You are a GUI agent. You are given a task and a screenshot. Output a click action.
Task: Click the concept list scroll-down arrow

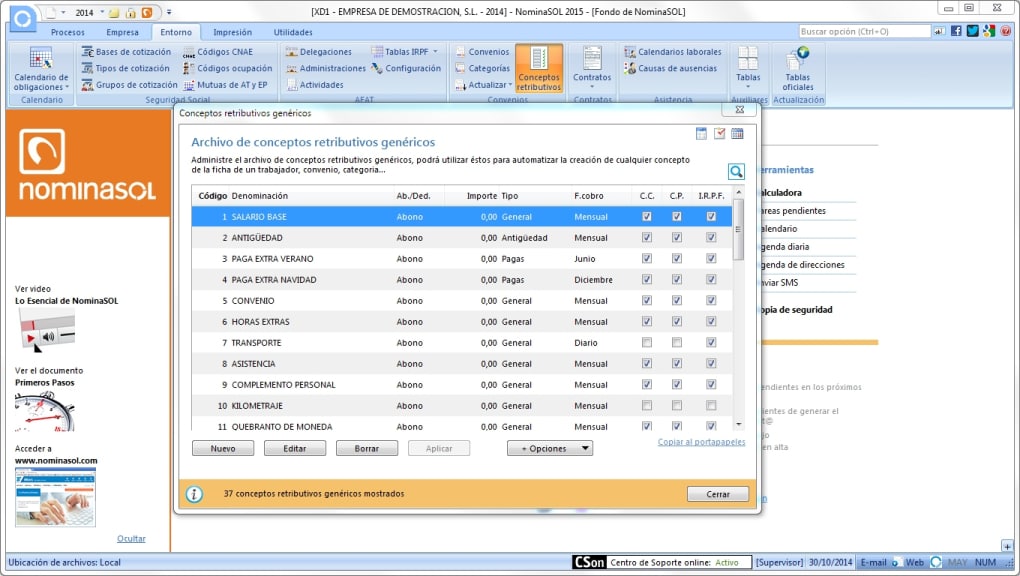[738, 424]
